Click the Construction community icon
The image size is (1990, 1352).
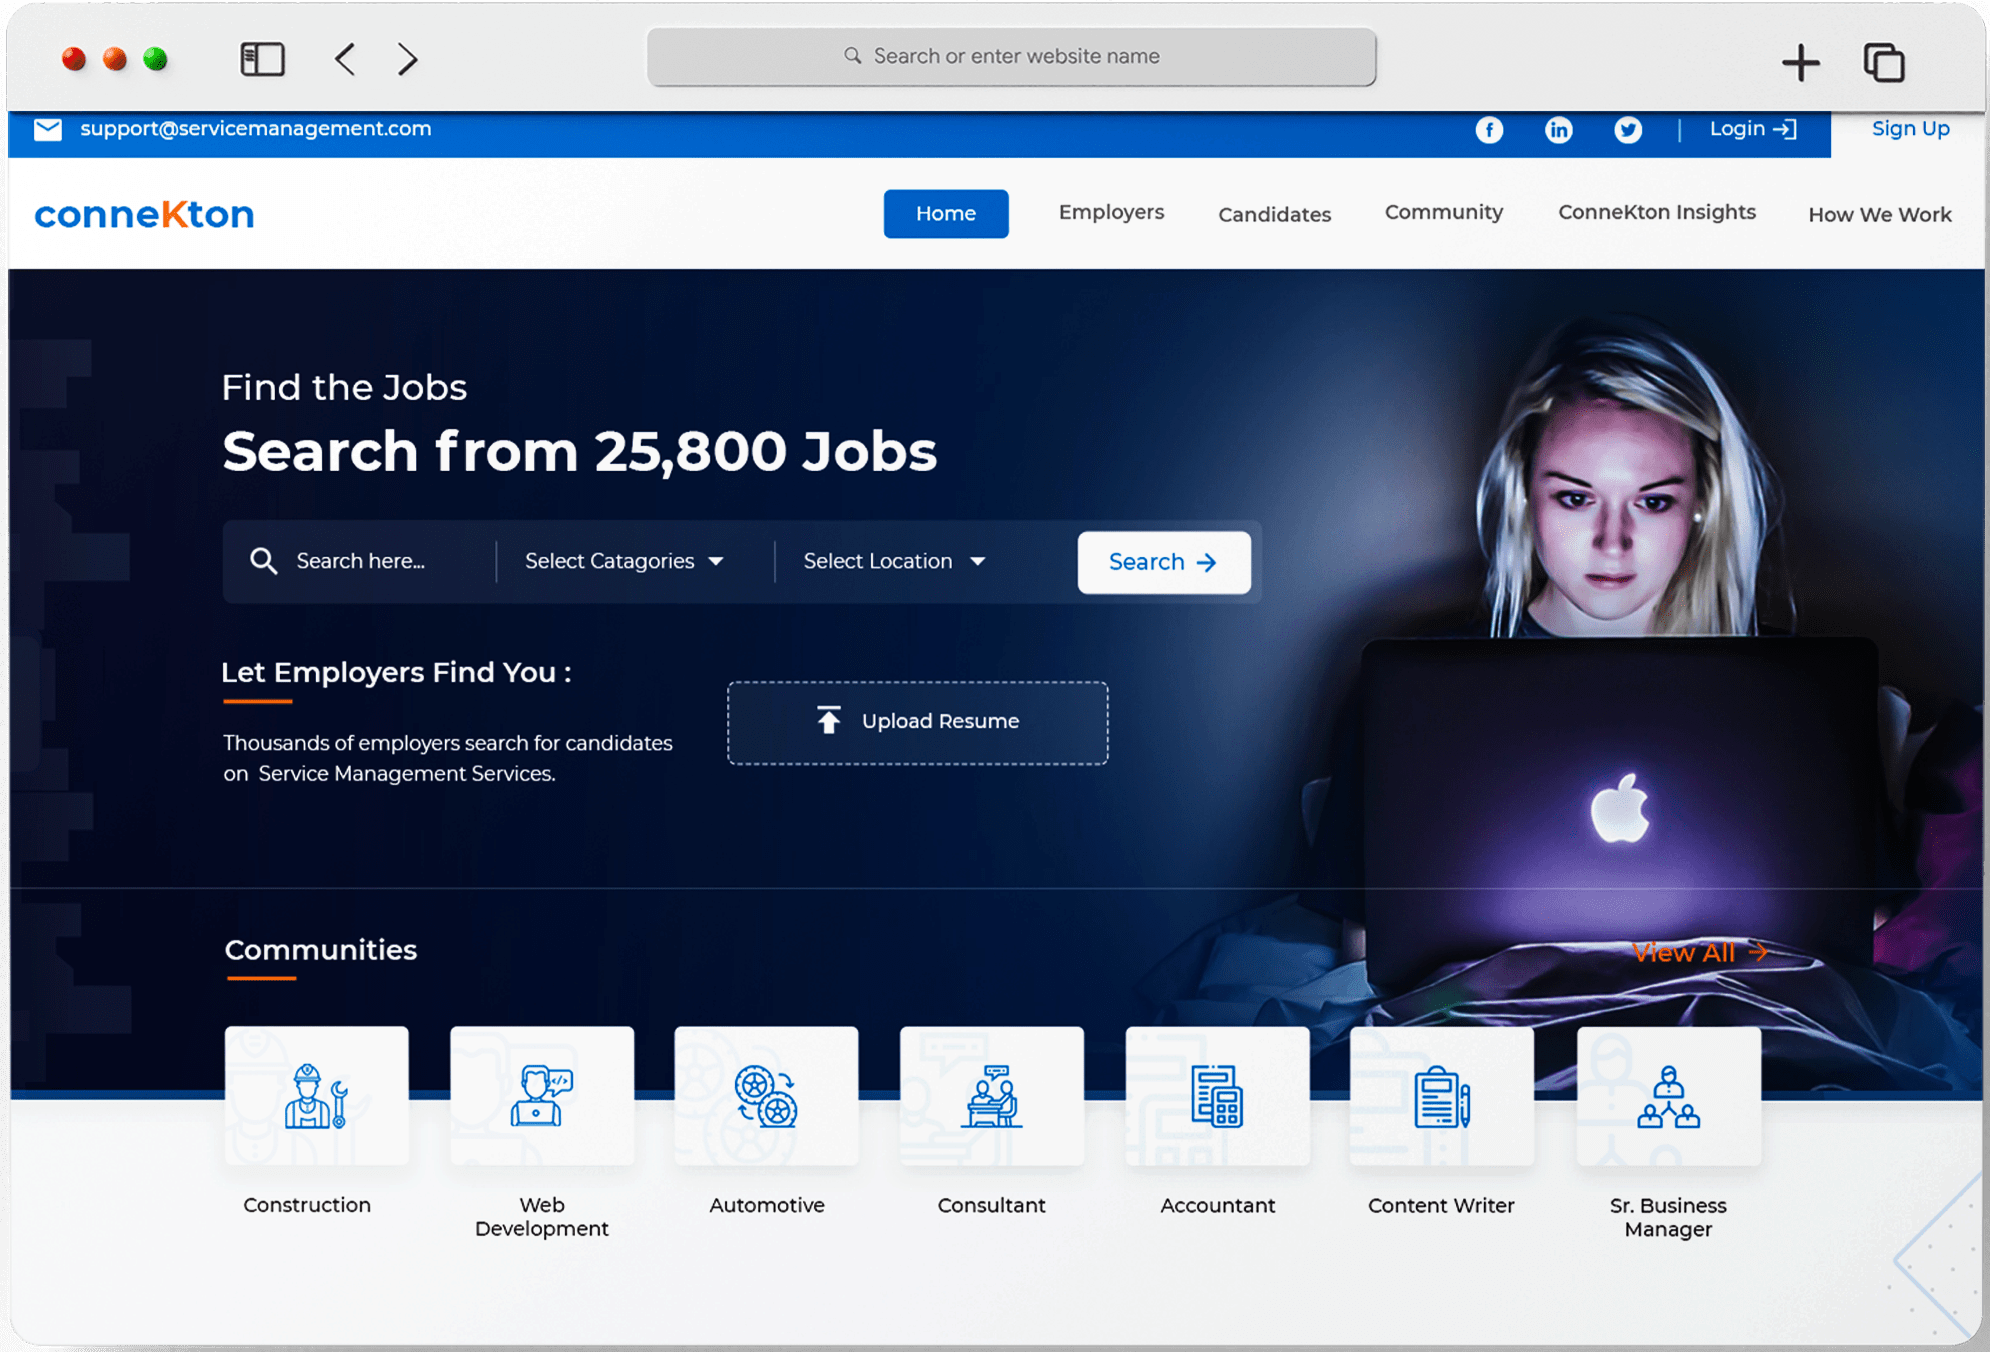click(x=316, y=1096)
